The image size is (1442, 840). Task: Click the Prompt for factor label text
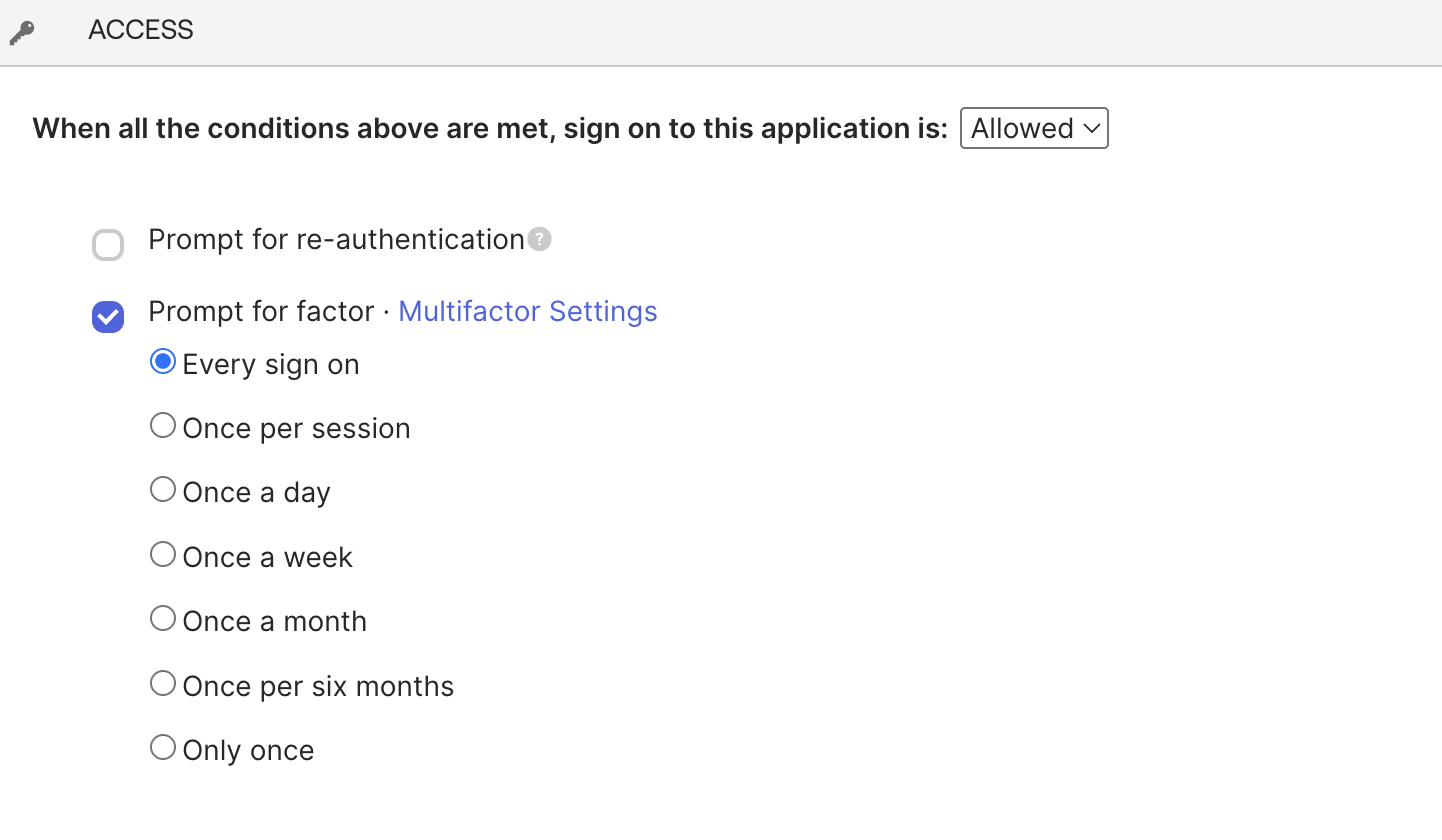point(260,312)
